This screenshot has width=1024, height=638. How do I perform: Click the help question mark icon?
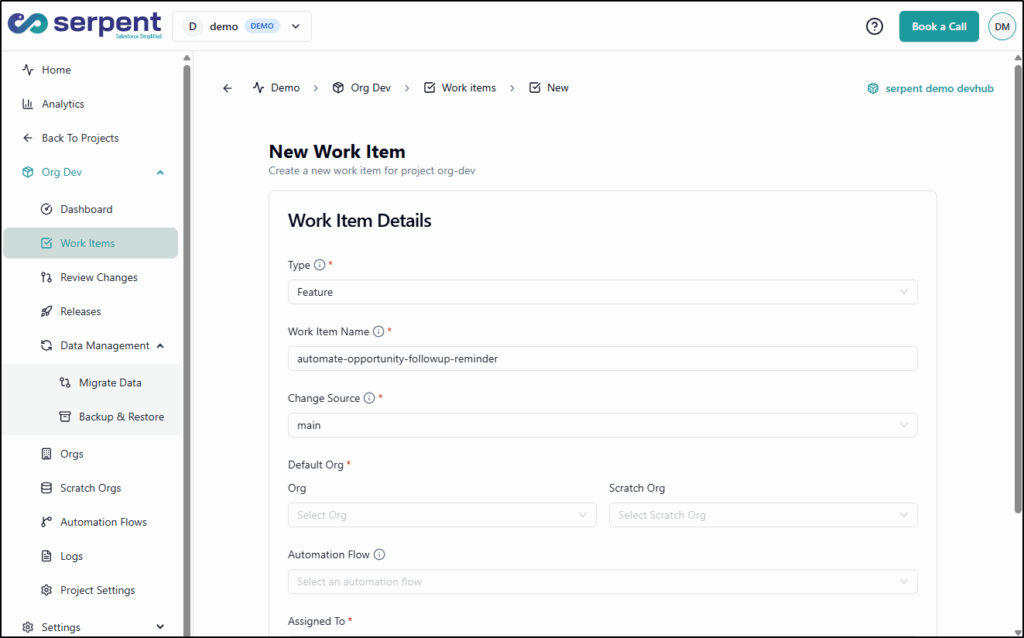click(x=874, y=27)
